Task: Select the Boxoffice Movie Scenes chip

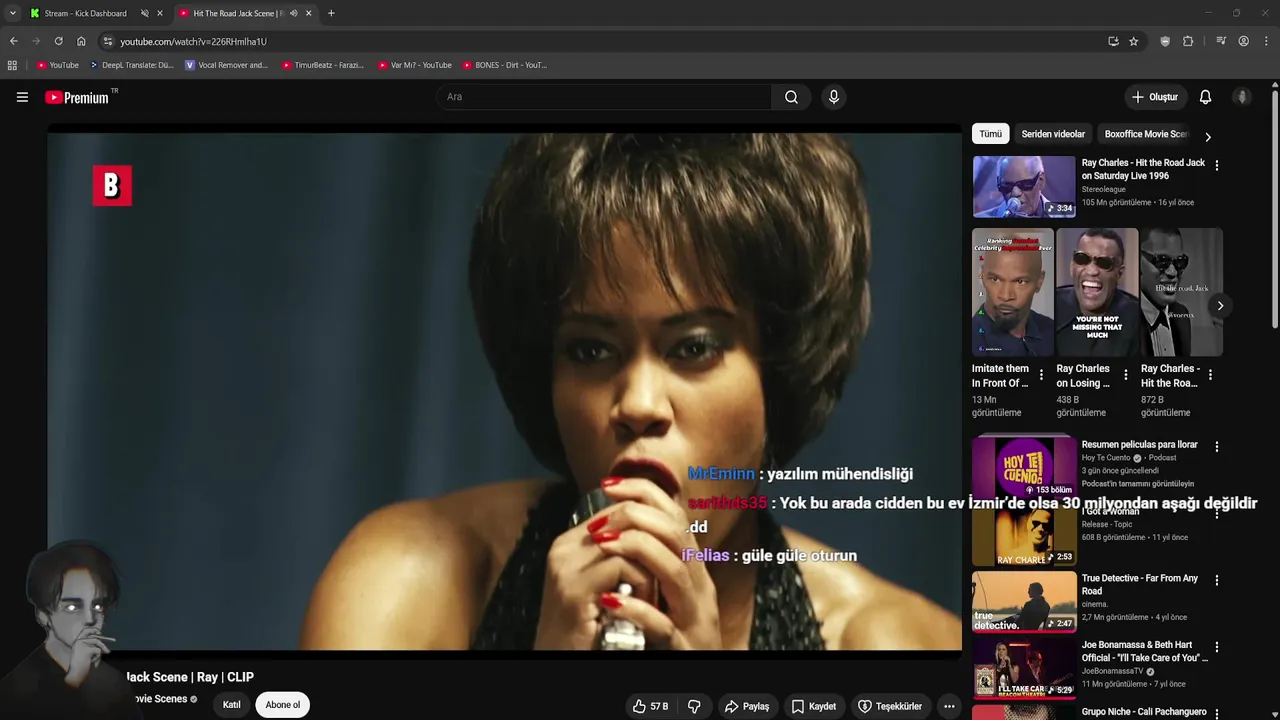Action: [1146, 134]
